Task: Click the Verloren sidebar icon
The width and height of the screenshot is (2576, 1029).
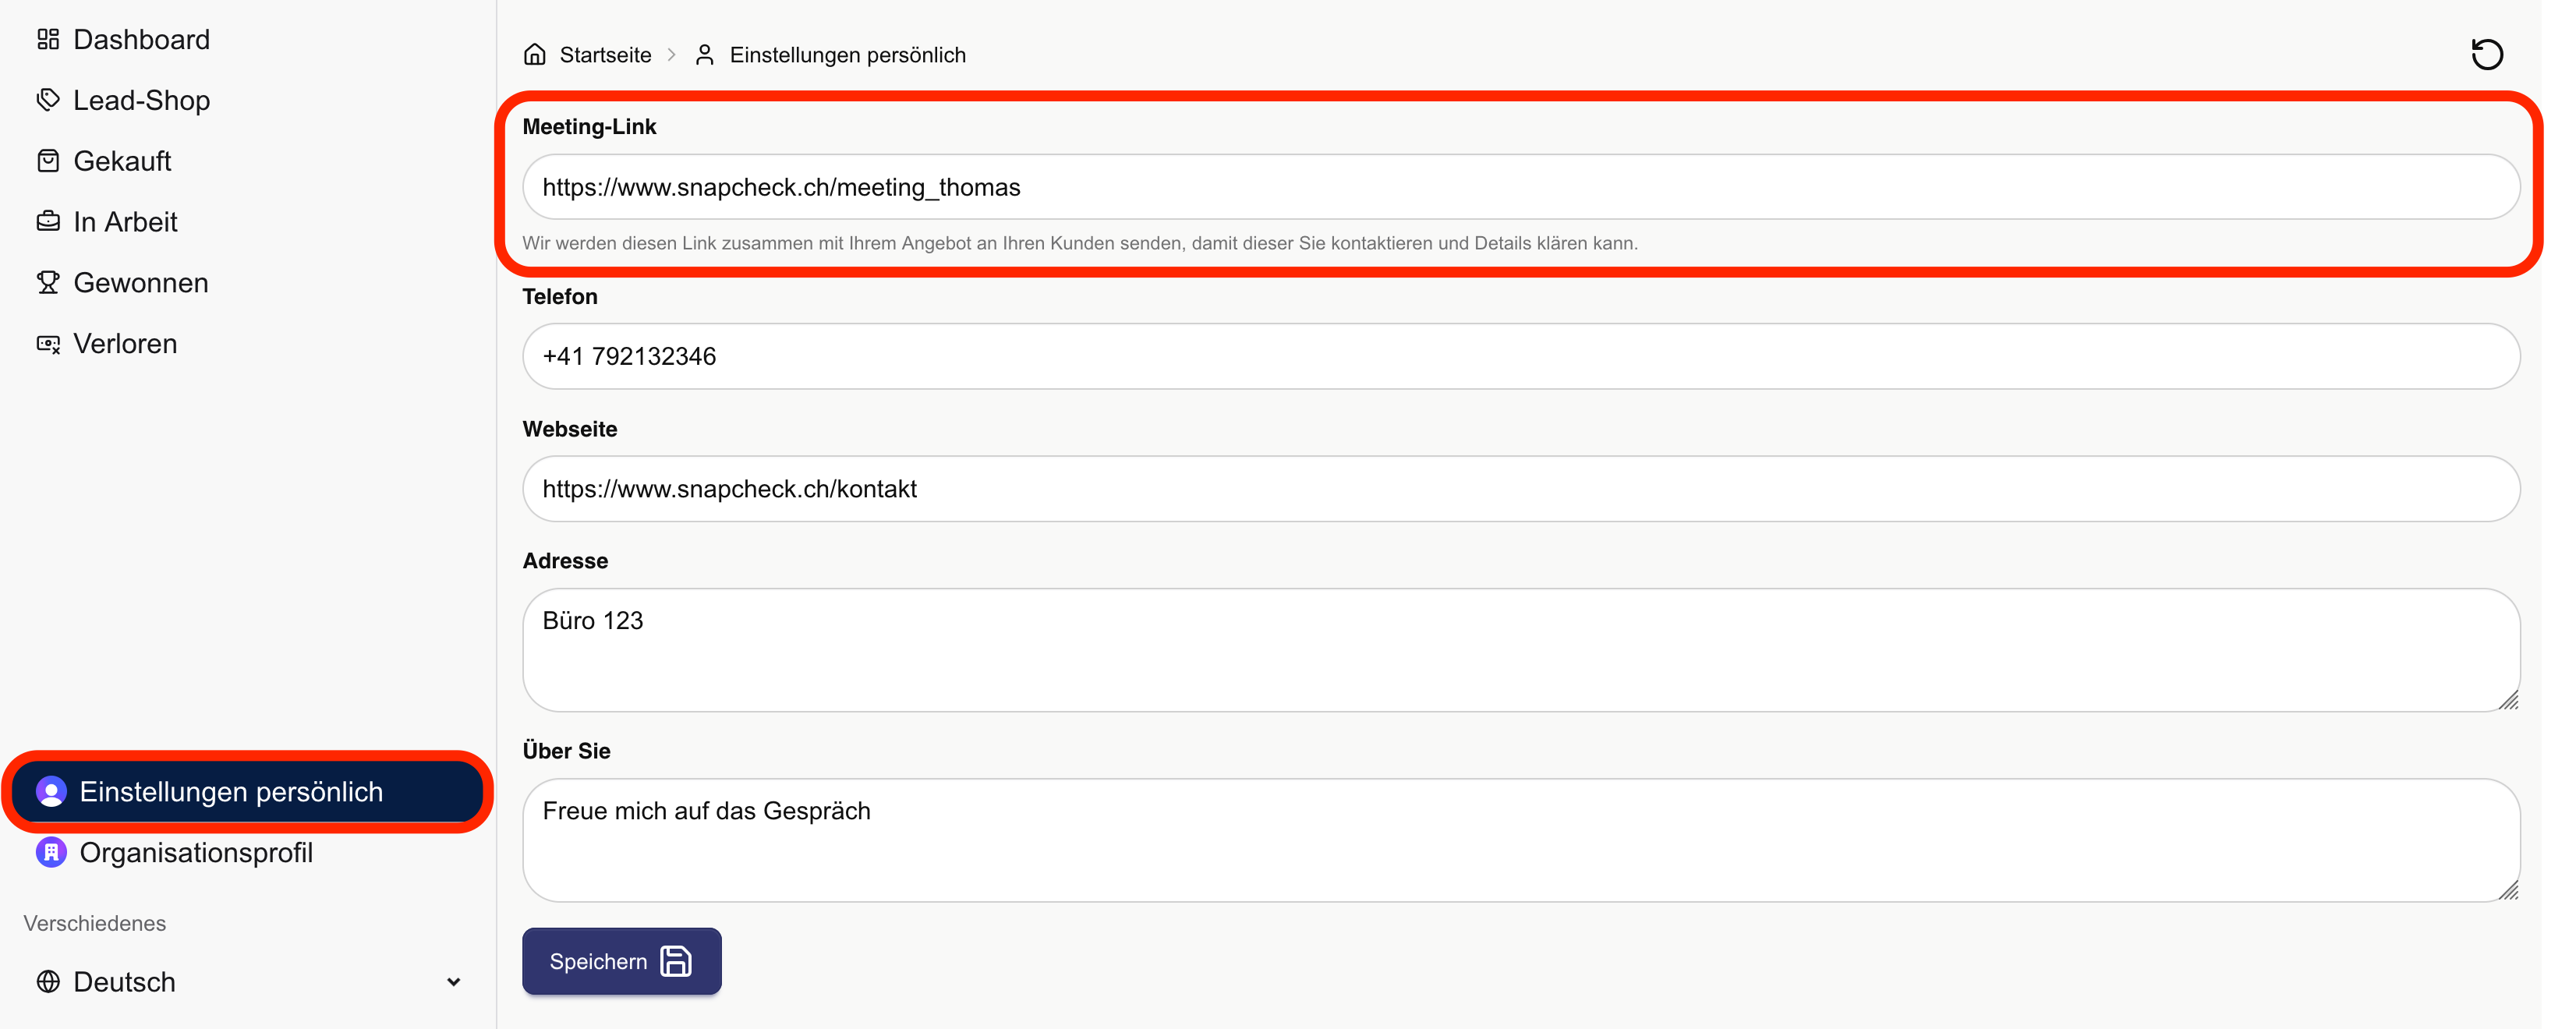Action: (48, 344)
